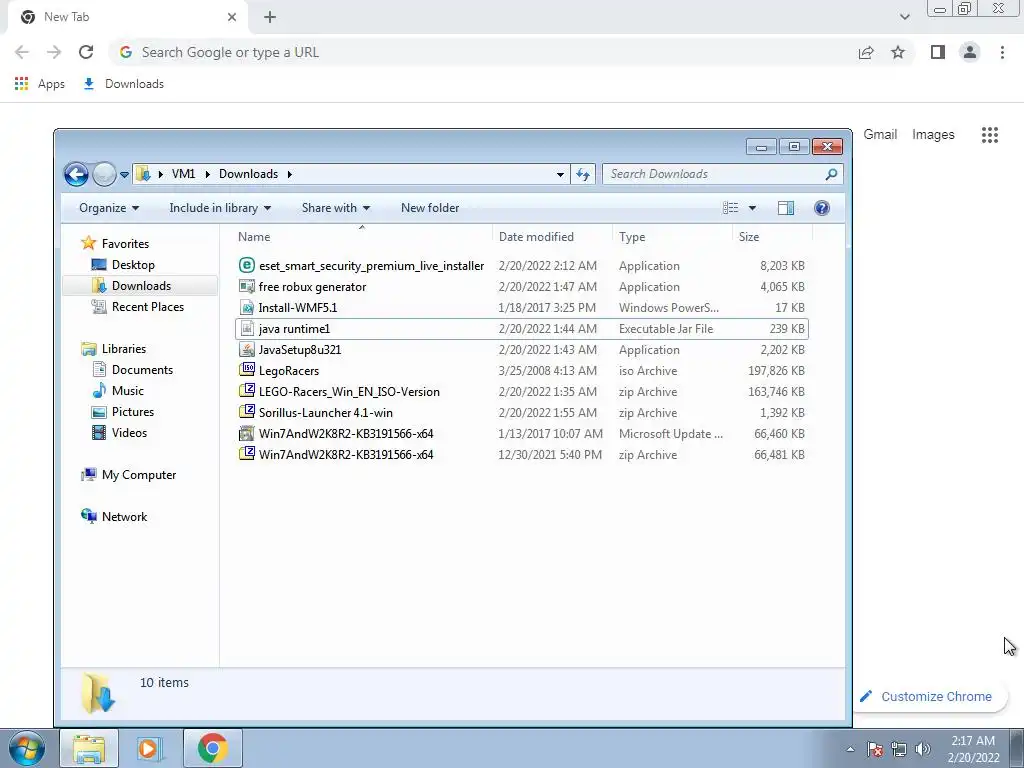
Task: Expand Include in library dropdown
Action: (x=220, y=208)
